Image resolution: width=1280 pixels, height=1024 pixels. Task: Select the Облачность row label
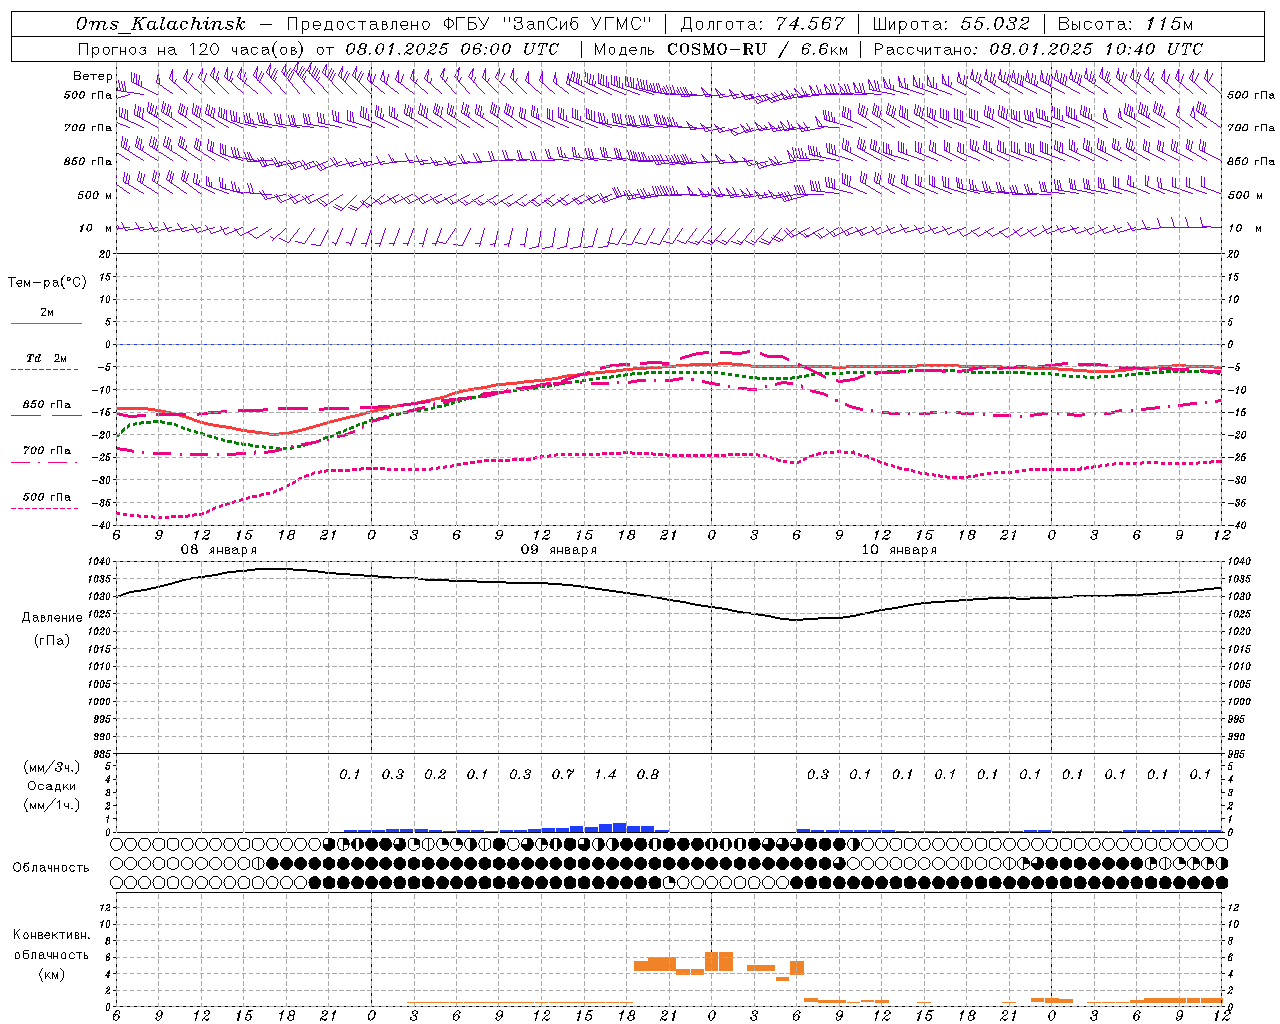(x=51, y=868)
